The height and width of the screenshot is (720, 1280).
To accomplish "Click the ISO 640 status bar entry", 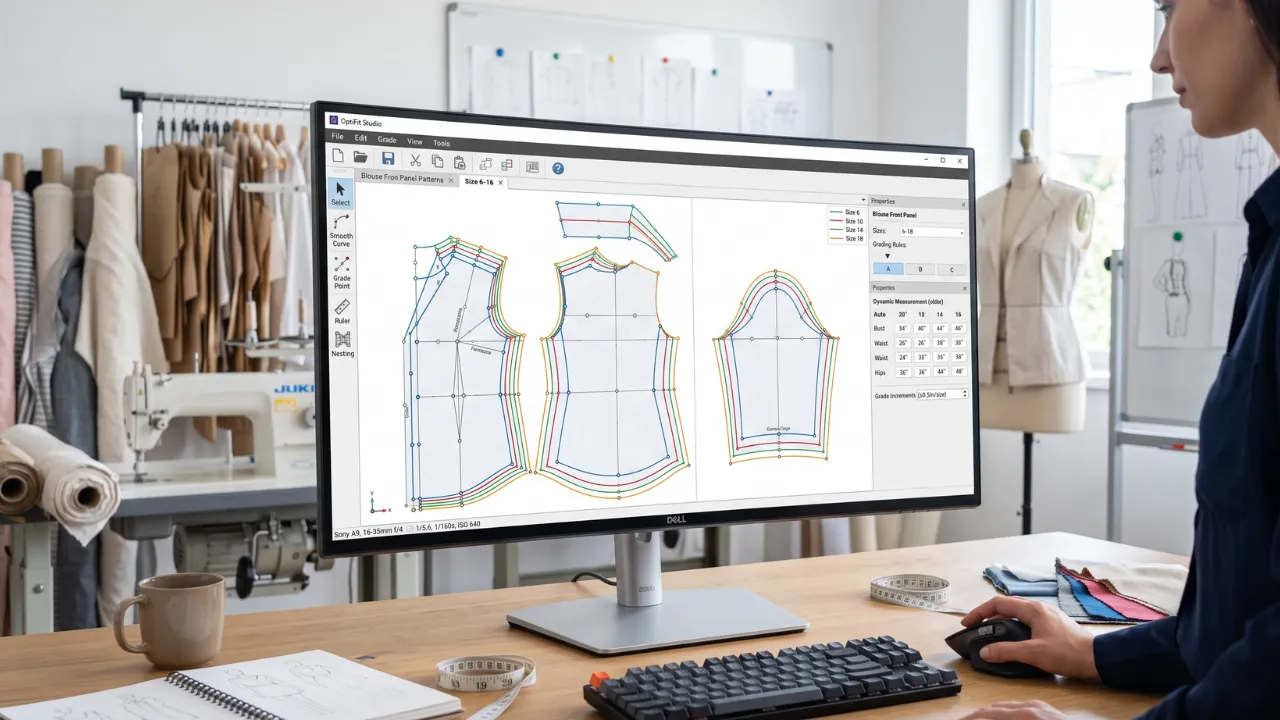I will click(468, 524).
